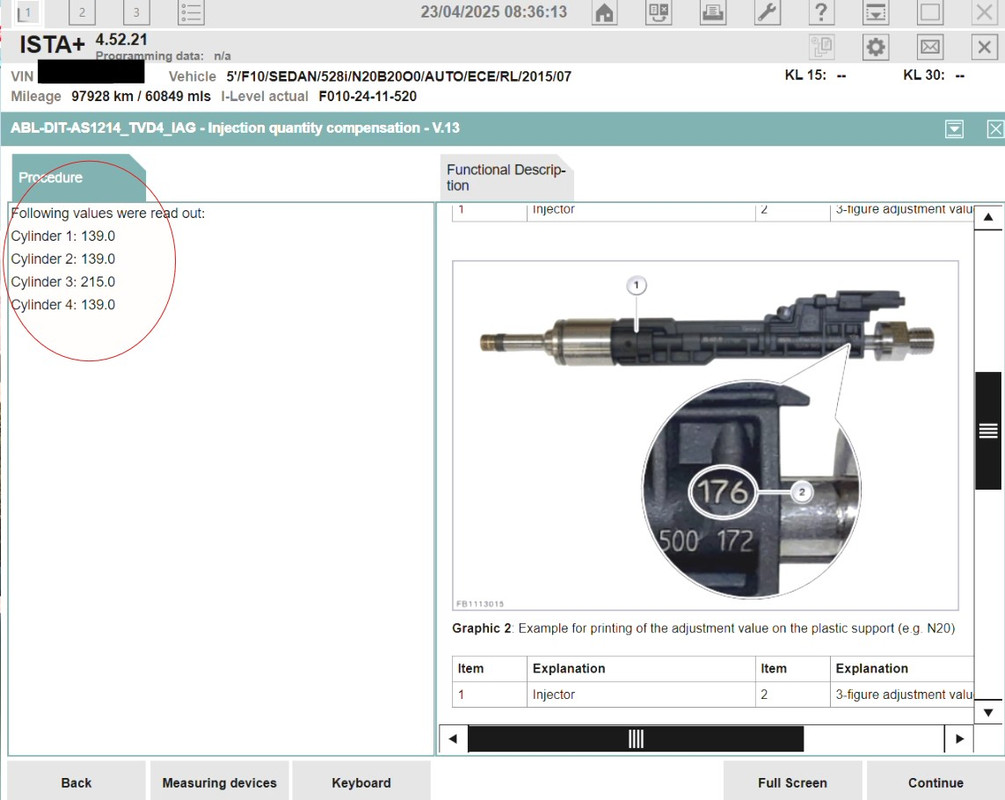Click the horizontal scrollbar thumb
This screenshot has width=1005, height=800.
tap(635, 738)
